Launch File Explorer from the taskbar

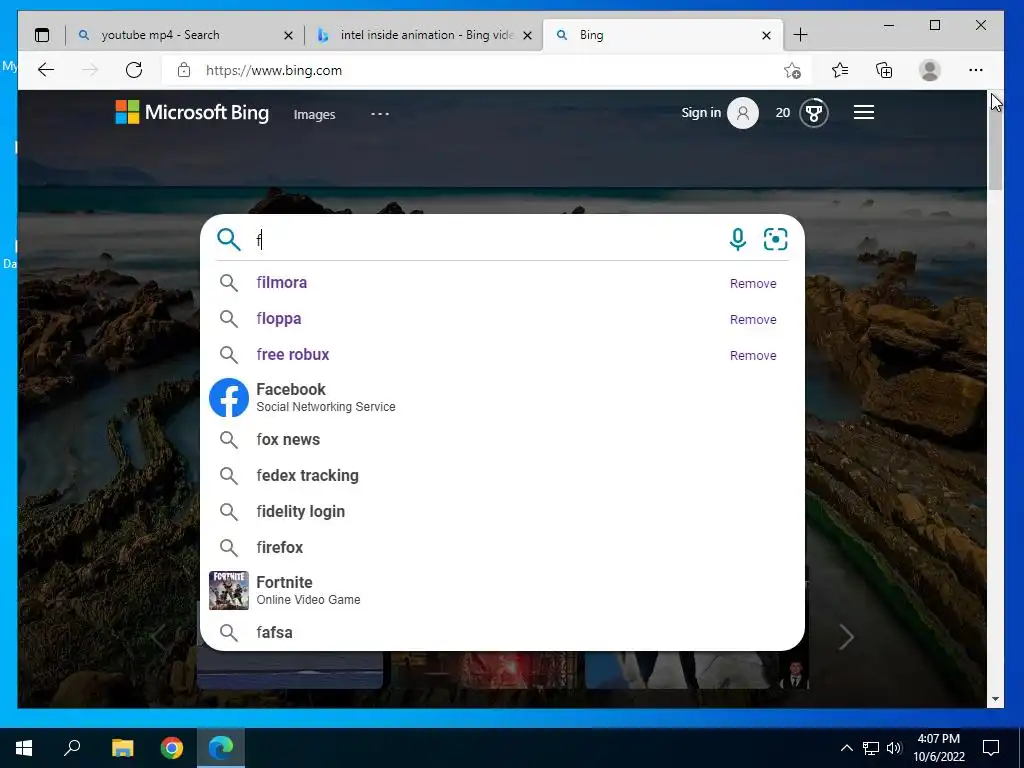(122, 748)
